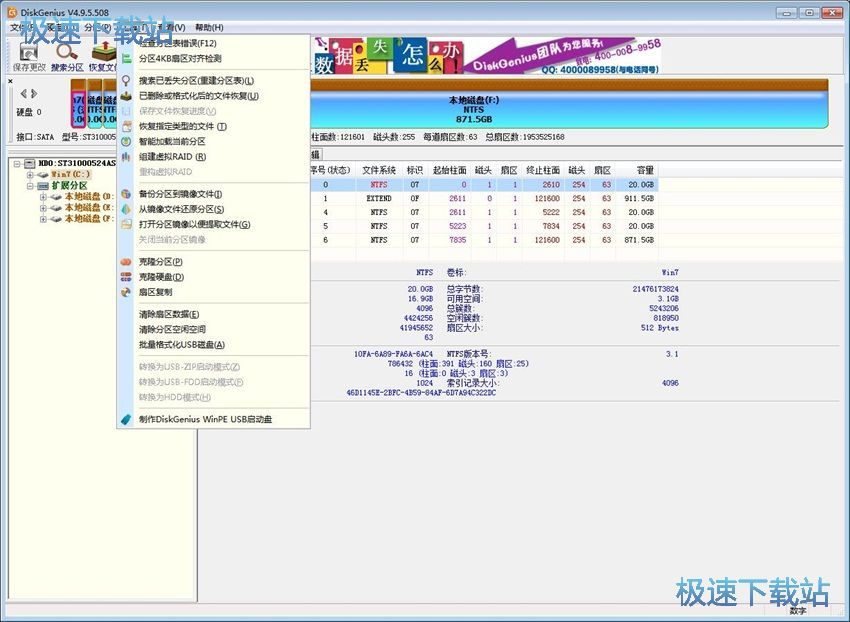Screen dimensions: 850x622
Task: Select 本地磁盘 (F:) label in tree
Action: pos(89,219)
